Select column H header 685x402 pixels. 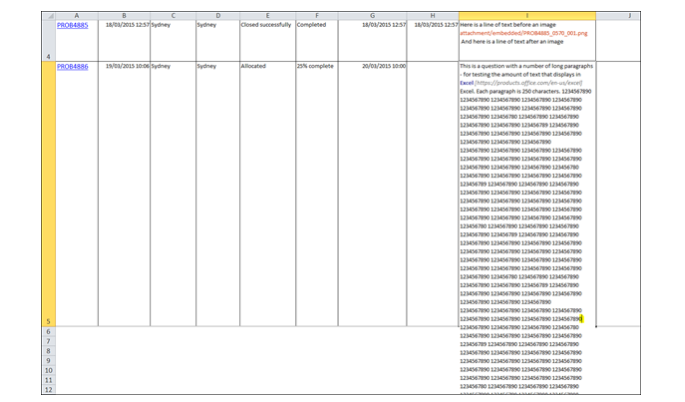click(x=433, y=16)
